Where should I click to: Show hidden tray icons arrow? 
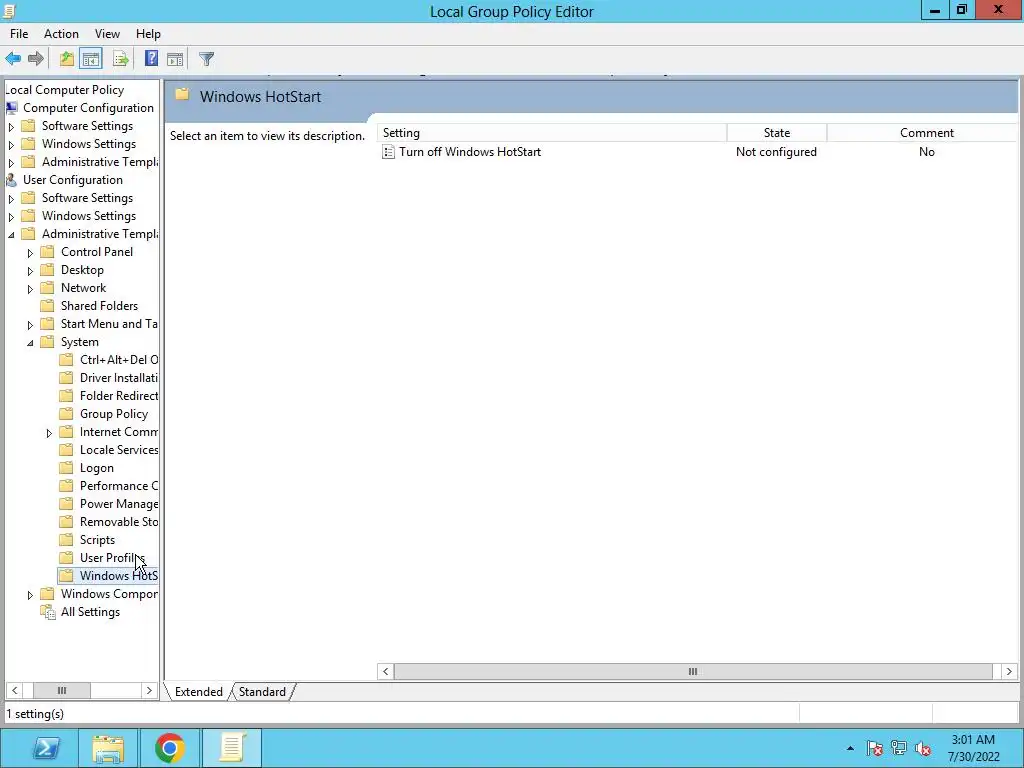coord(850,748)
